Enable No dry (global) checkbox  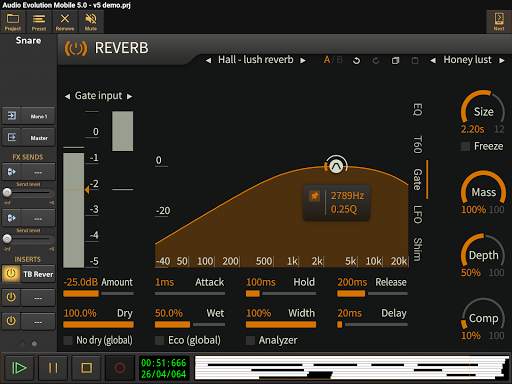68,340
